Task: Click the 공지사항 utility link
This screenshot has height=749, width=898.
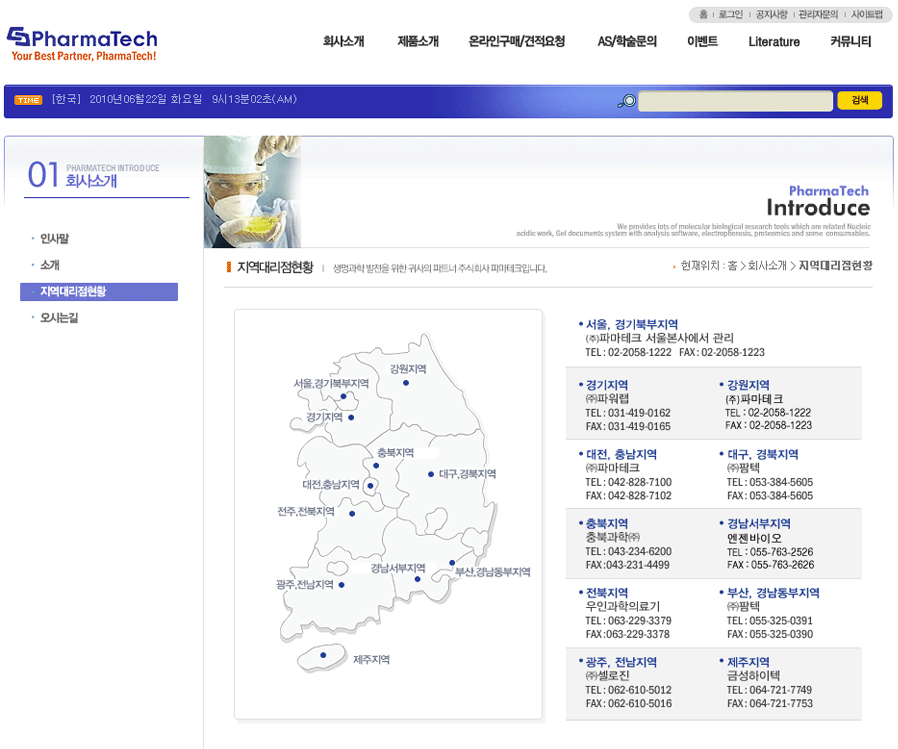Action: pyautogui.click(x=771, y=14)
